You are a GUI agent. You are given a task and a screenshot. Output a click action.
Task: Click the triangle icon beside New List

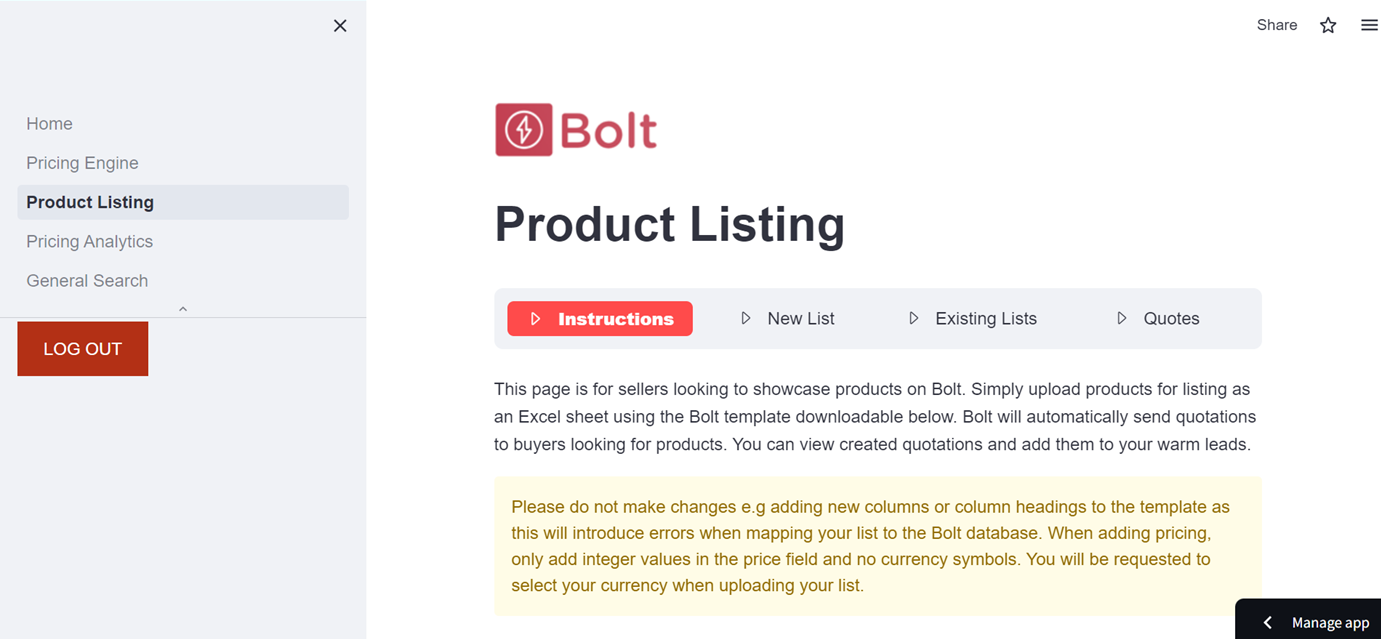pyautogui.click(x=746, y=317)
